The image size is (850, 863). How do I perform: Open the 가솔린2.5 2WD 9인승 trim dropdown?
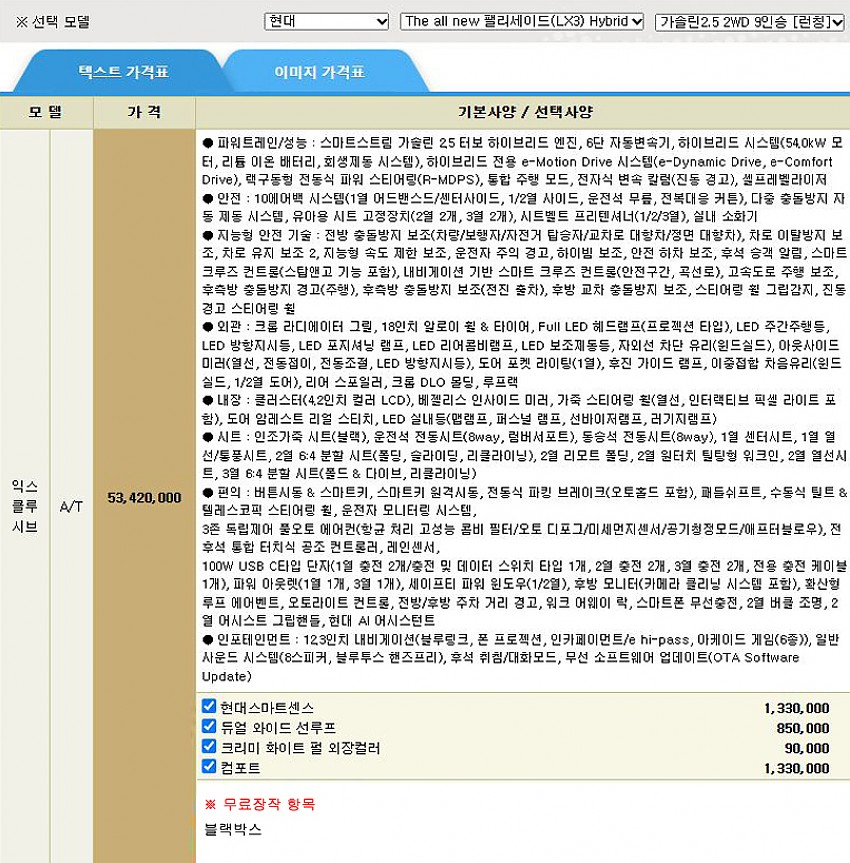click(x=749, y=21)
